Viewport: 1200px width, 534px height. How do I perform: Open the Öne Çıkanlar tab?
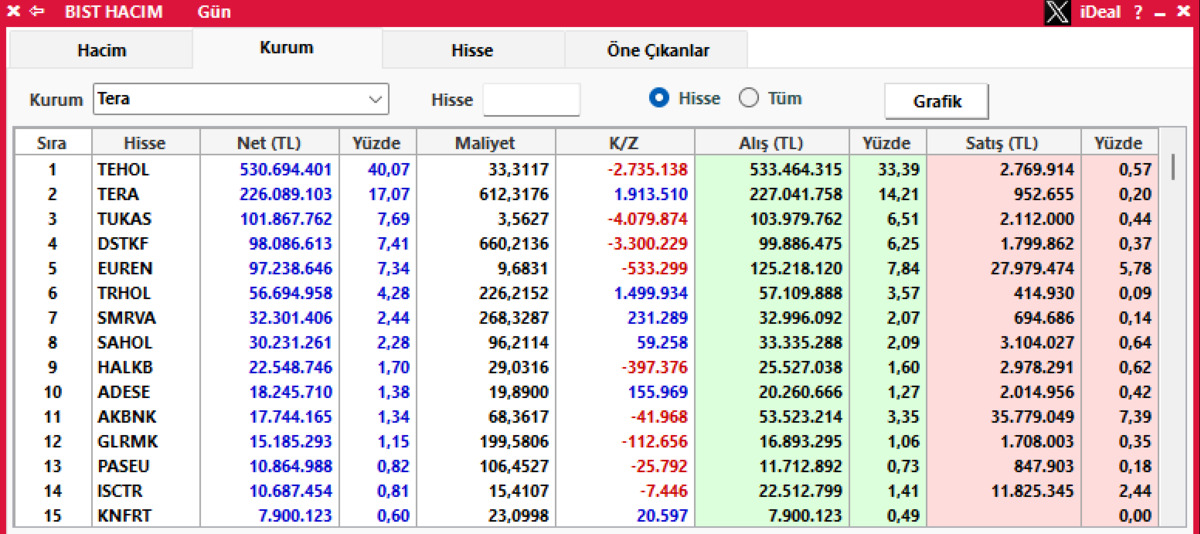point(657,50)
